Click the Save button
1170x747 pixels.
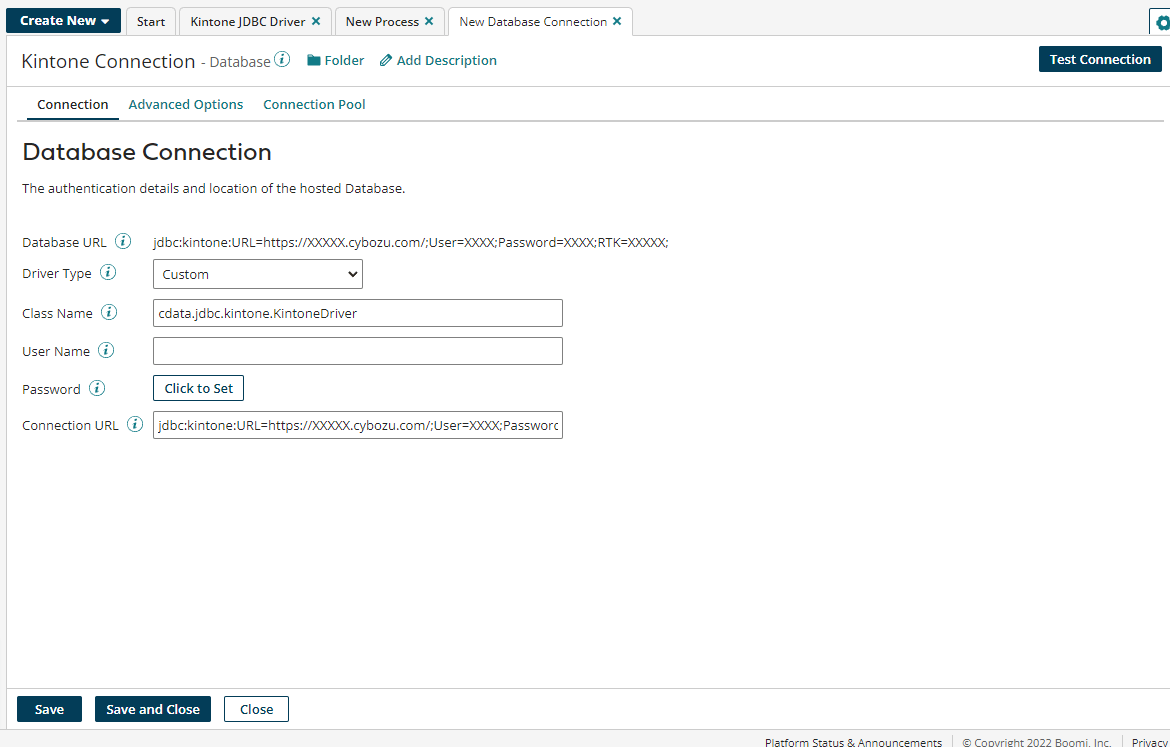pos(49,709)
